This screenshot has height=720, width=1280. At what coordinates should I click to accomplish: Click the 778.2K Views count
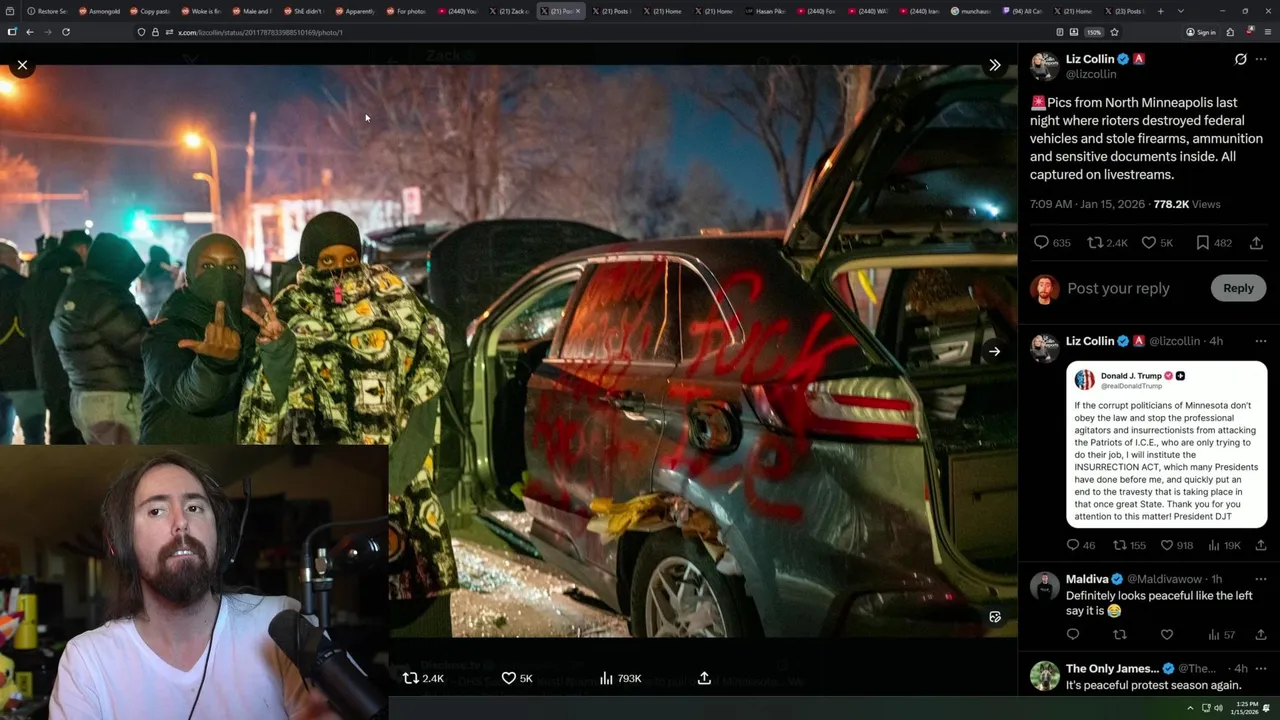[x=1187, y=204]
